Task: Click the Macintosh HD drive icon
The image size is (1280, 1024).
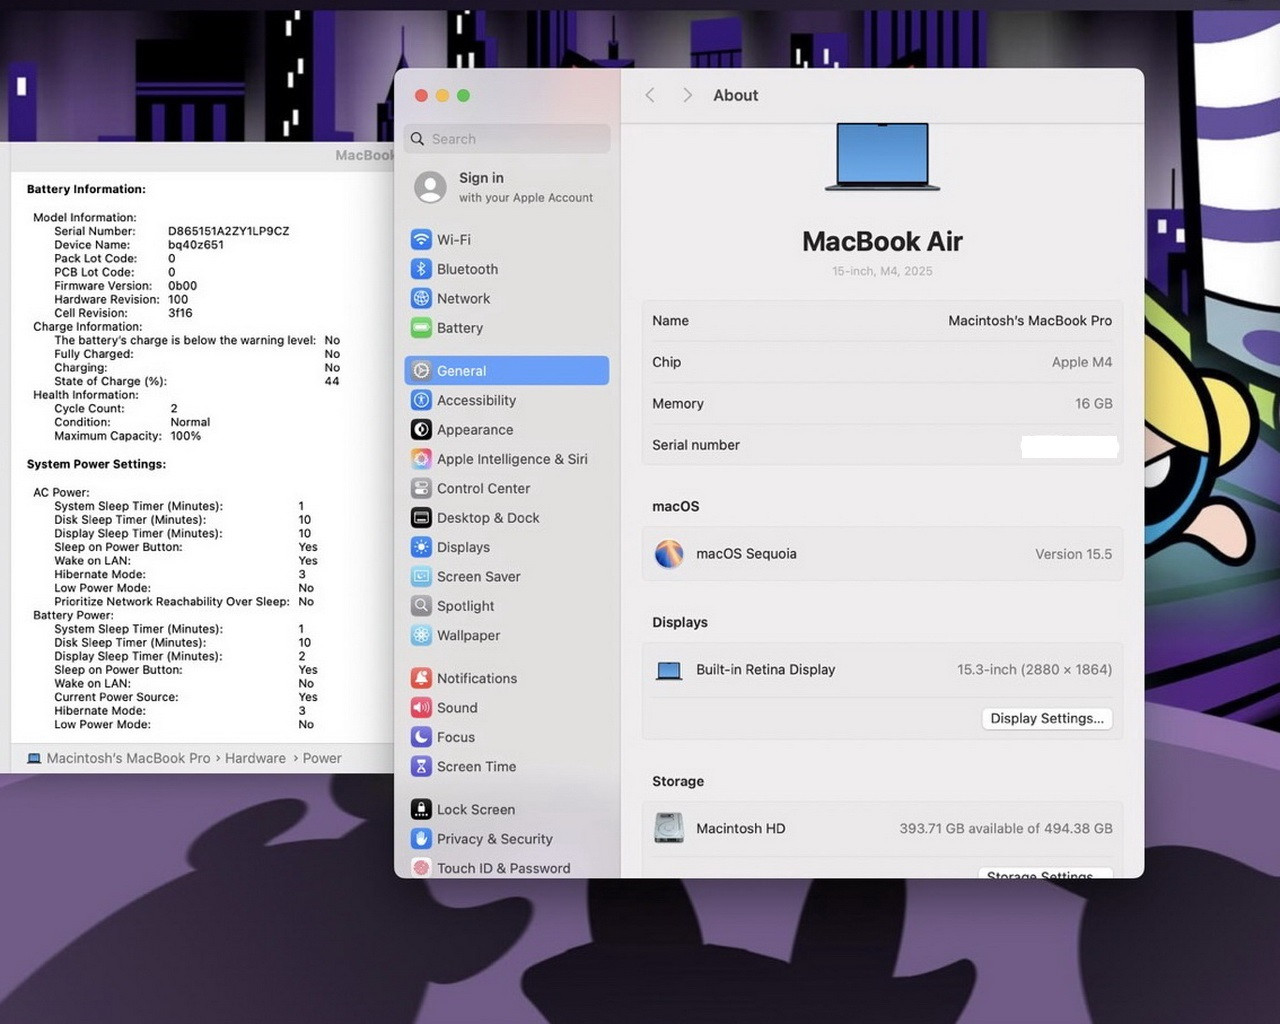Action: [x=669, y=828]
